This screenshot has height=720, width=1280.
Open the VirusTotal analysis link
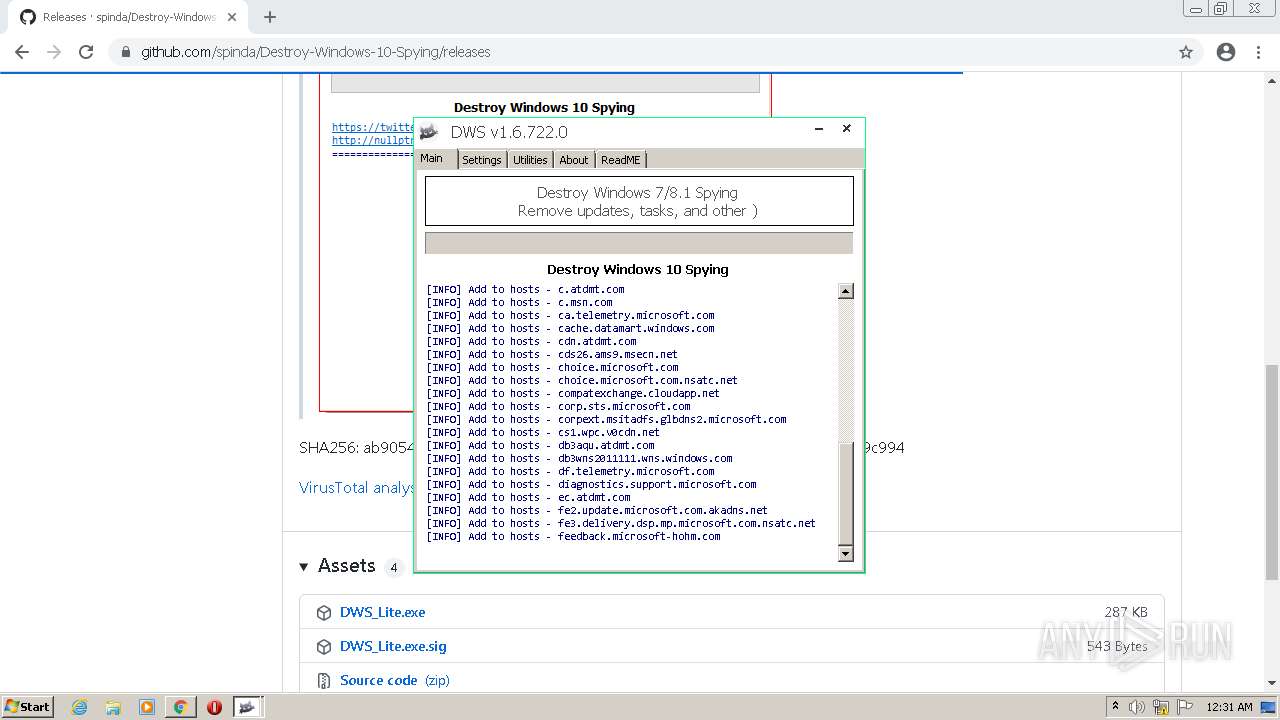point(356,488)
